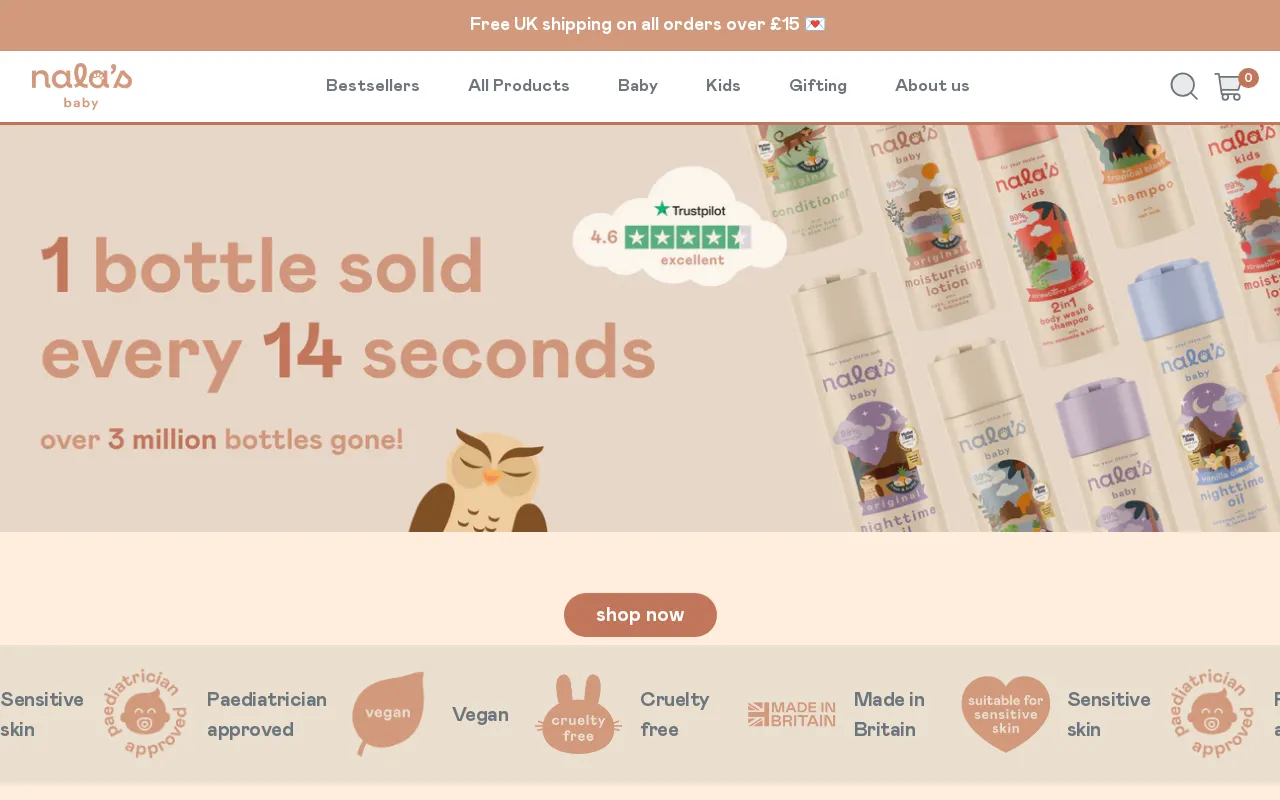This screenshot has height=800, width=1280.
Task: Expand the Gifting navigation menu
Action: click(818, 86)
